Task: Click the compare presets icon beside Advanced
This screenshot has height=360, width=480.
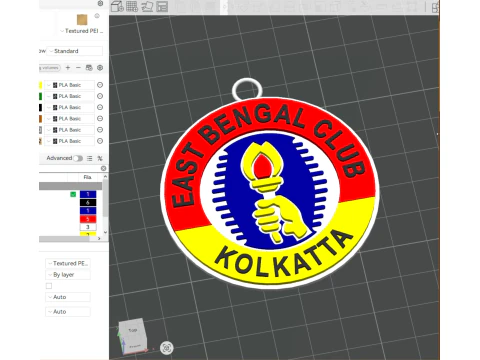Action: click(100, 158)
